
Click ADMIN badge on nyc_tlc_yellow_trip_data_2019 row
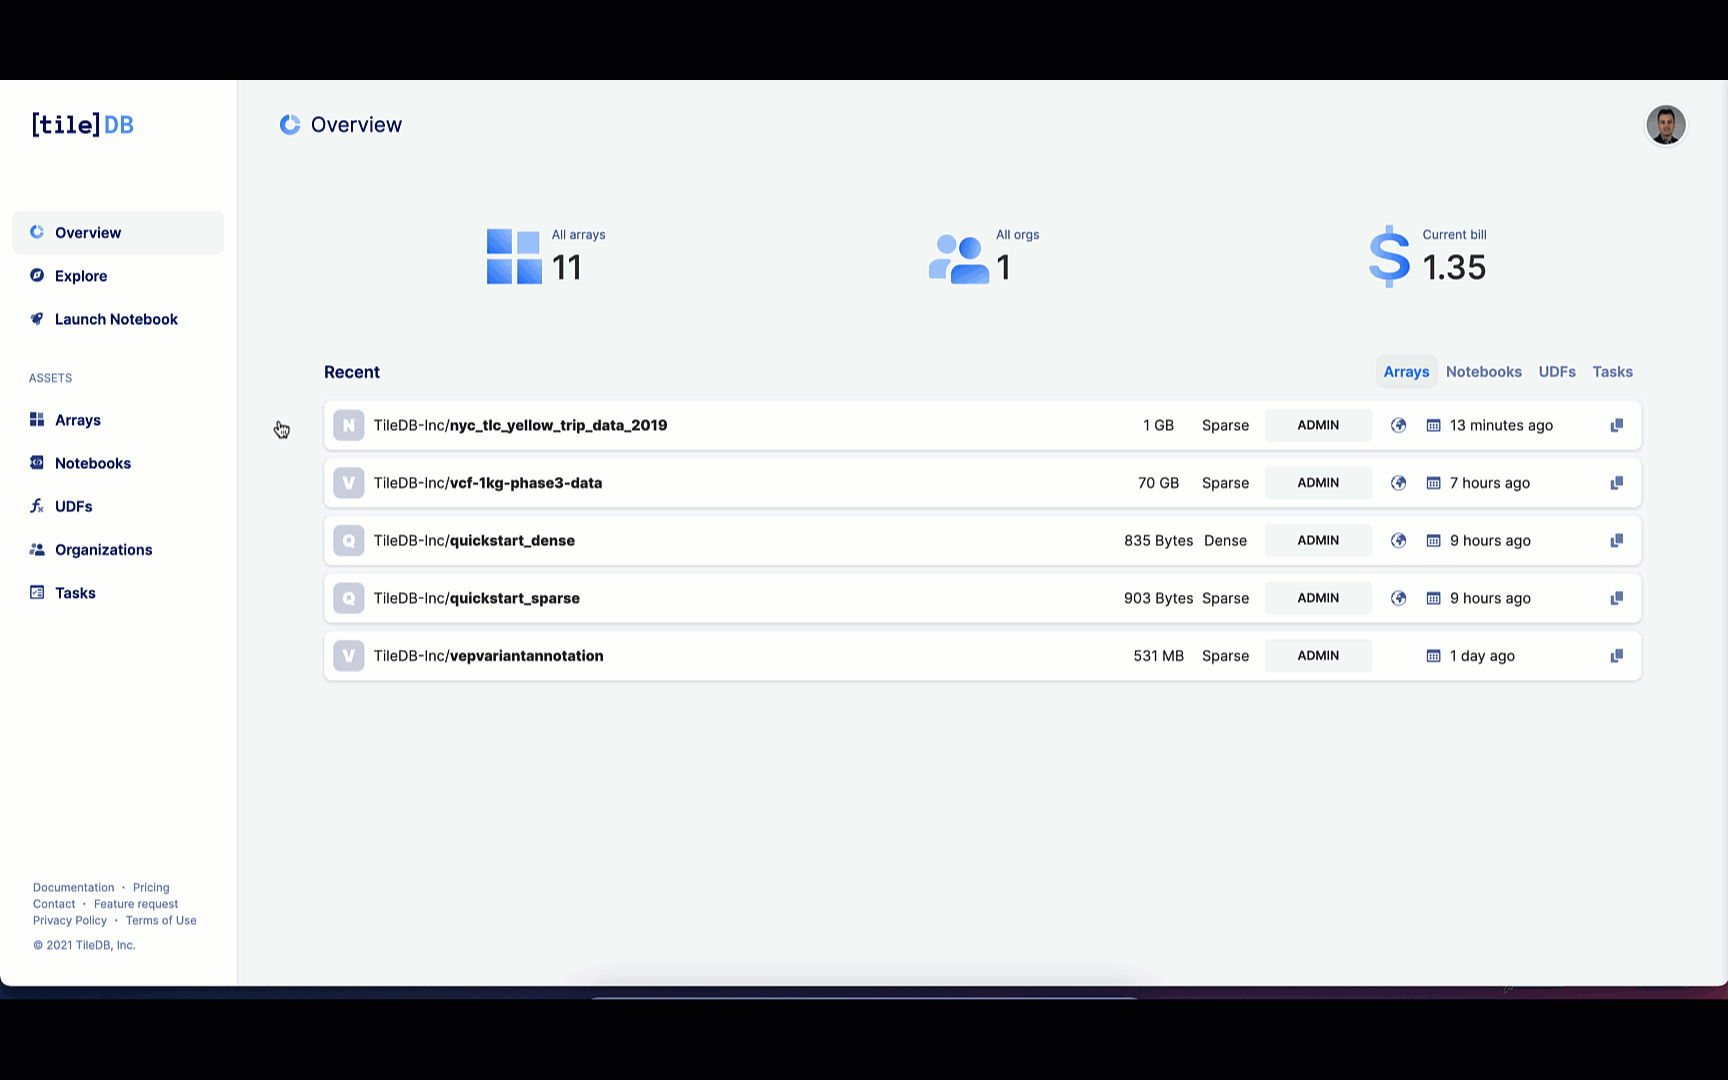click(x=1318, y=425)
